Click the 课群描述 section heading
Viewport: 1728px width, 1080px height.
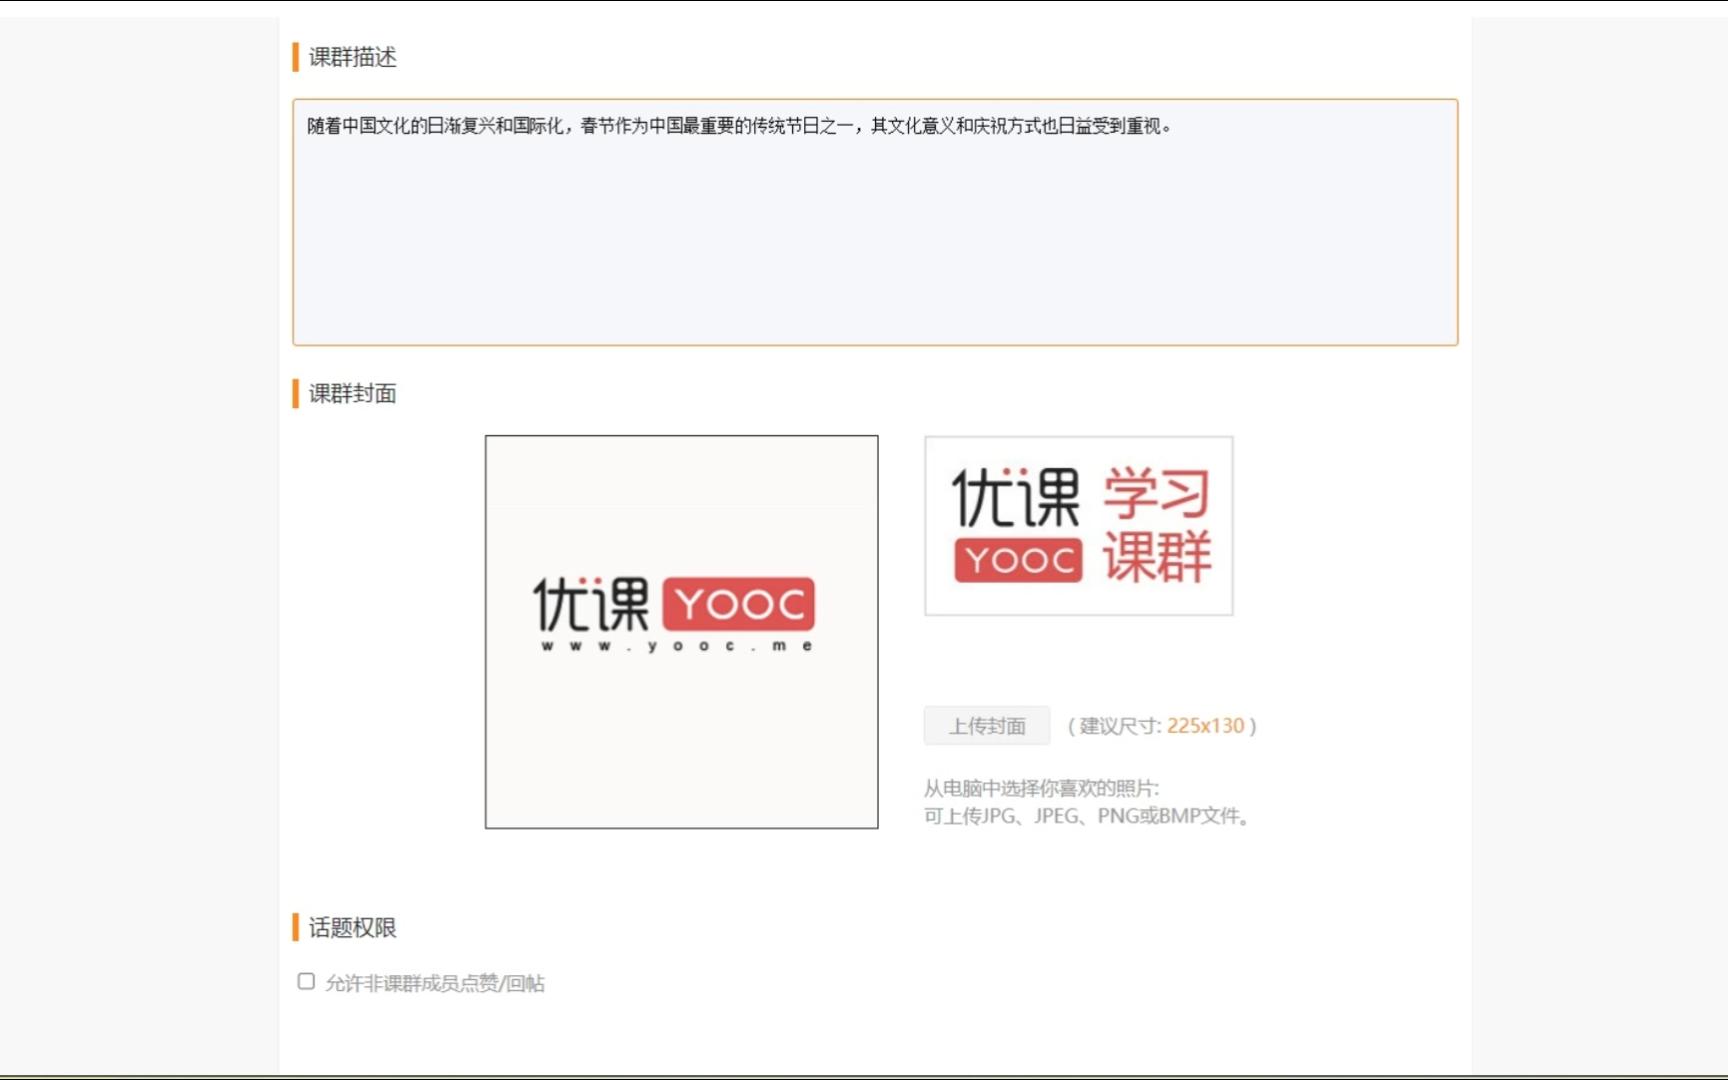click(x=352, y=57)
